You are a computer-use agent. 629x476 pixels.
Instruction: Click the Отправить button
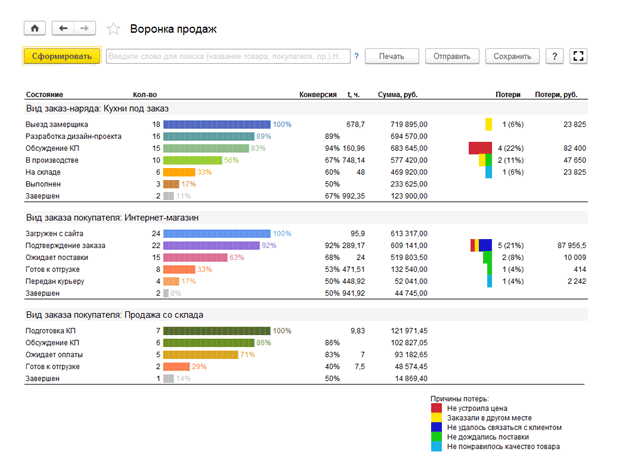[450, 56]
